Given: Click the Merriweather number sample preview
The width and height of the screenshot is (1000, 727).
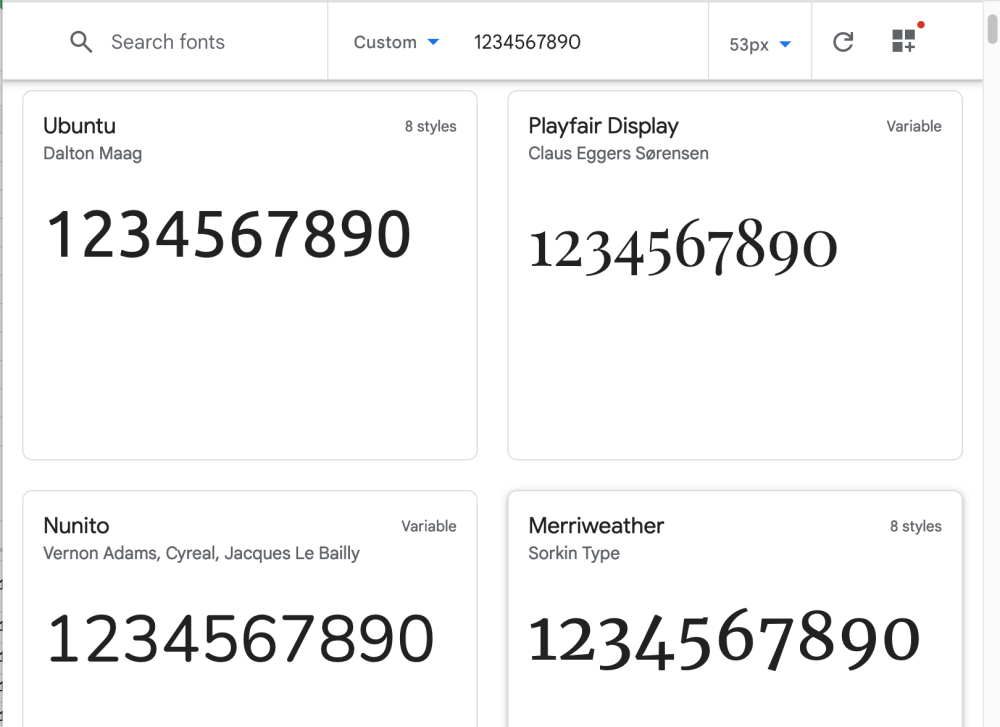Looking at the screenshot, I should coord(724,640).
